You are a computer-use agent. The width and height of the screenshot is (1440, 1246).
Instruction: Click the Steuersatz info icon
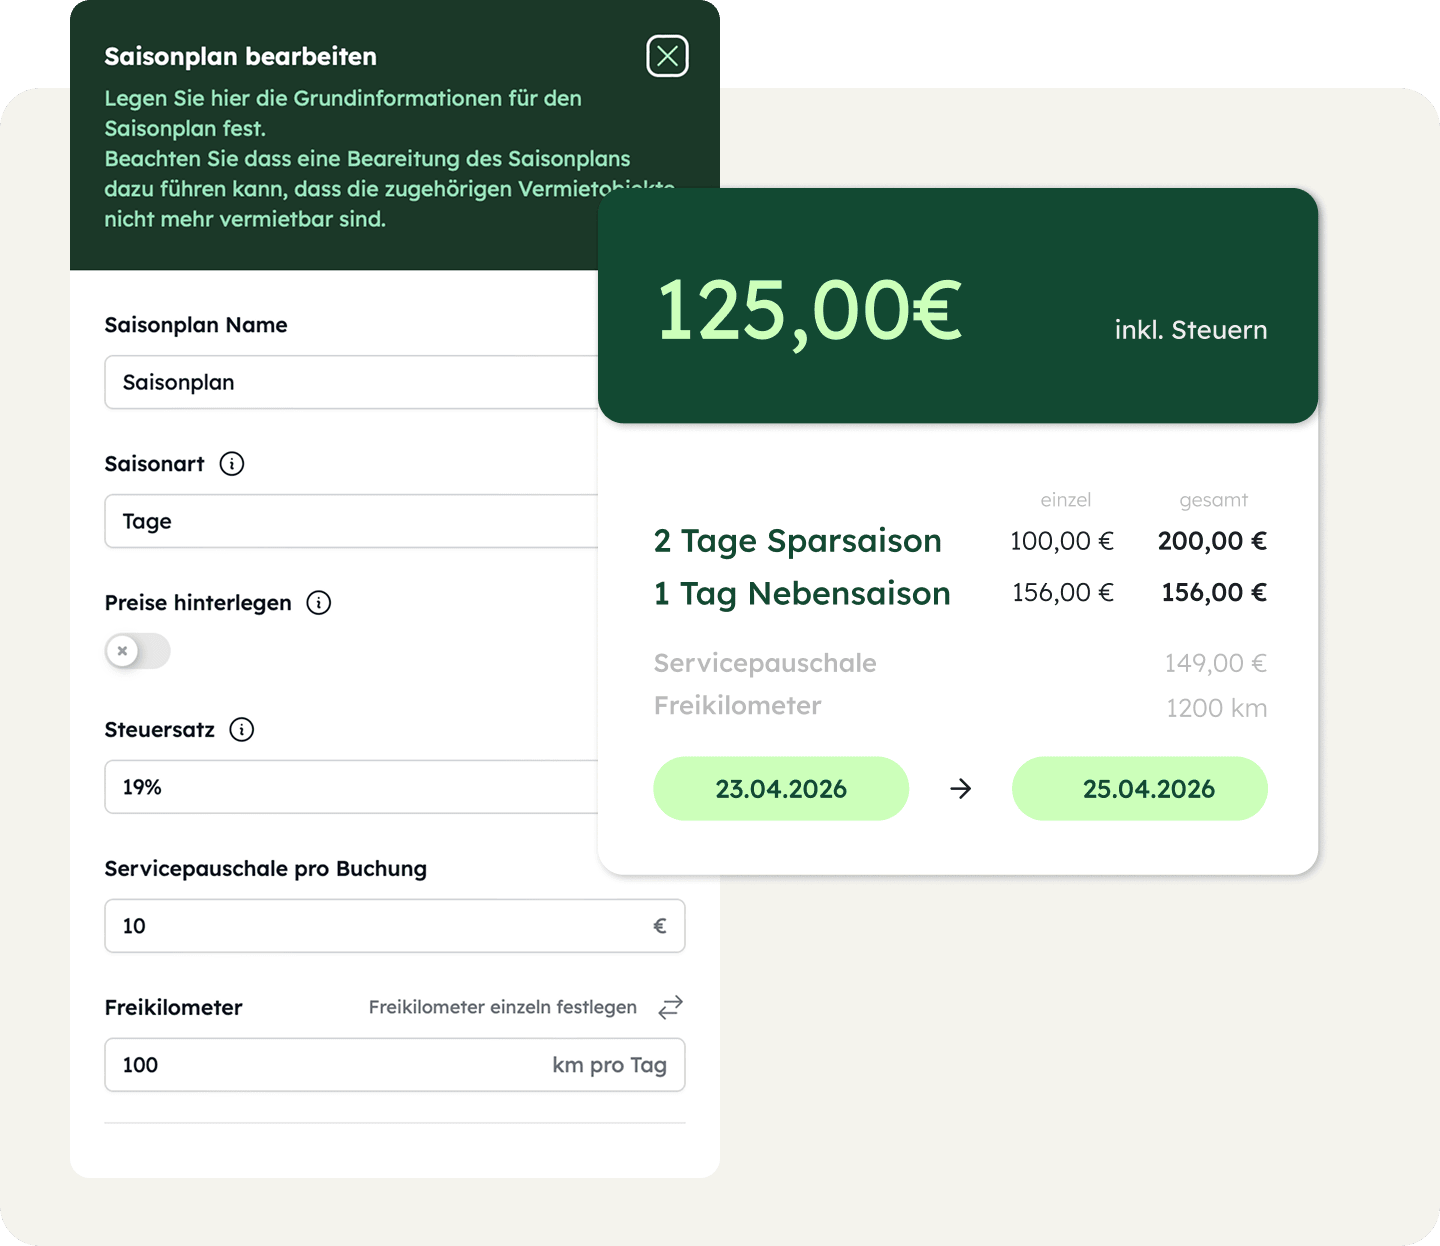click(x=242, y=730)
